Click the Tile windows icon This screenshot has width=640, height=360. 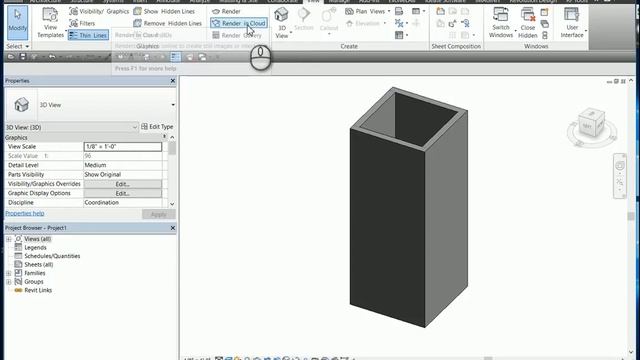(544, 36)
